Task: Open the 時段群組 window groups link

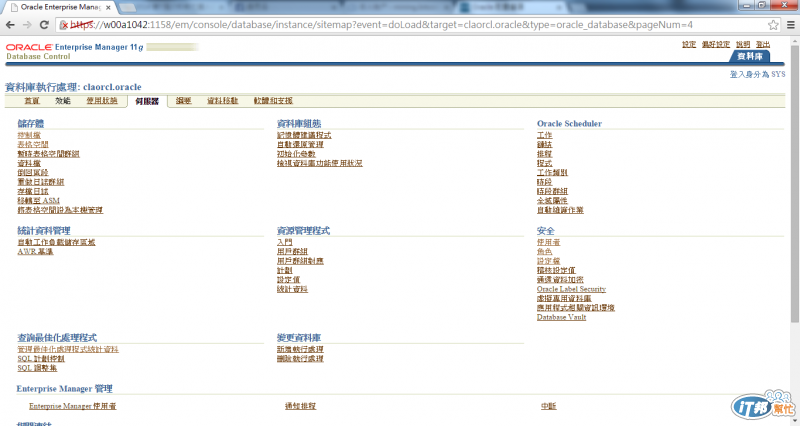Action: point(552,191)
